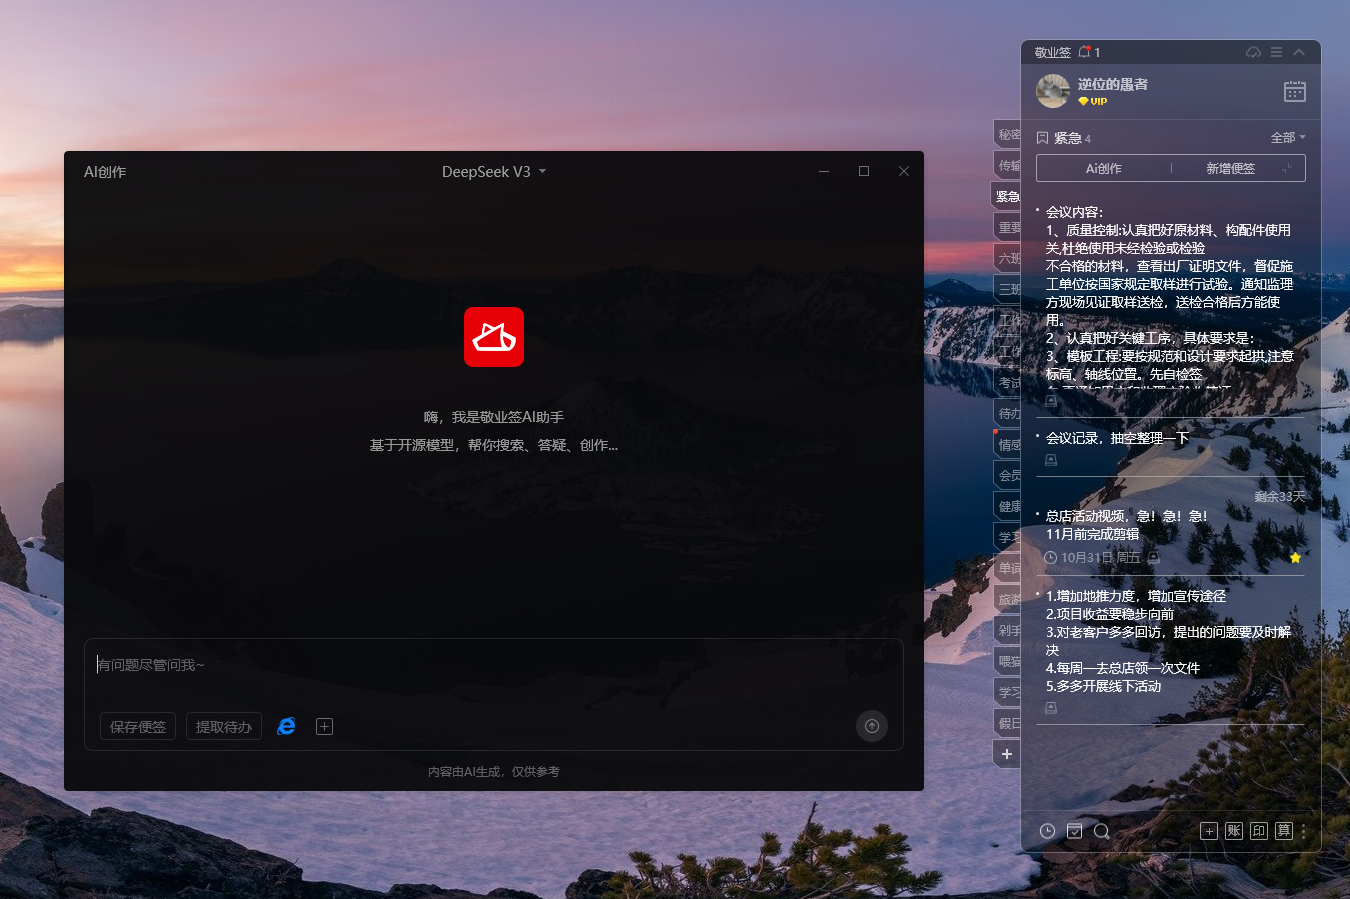The width and height of the screenshot is (1350, 899).
Task: Open the checked calendar to-do icon in bottom bar
Action: pyautogui.click(x=1074, y=831)
